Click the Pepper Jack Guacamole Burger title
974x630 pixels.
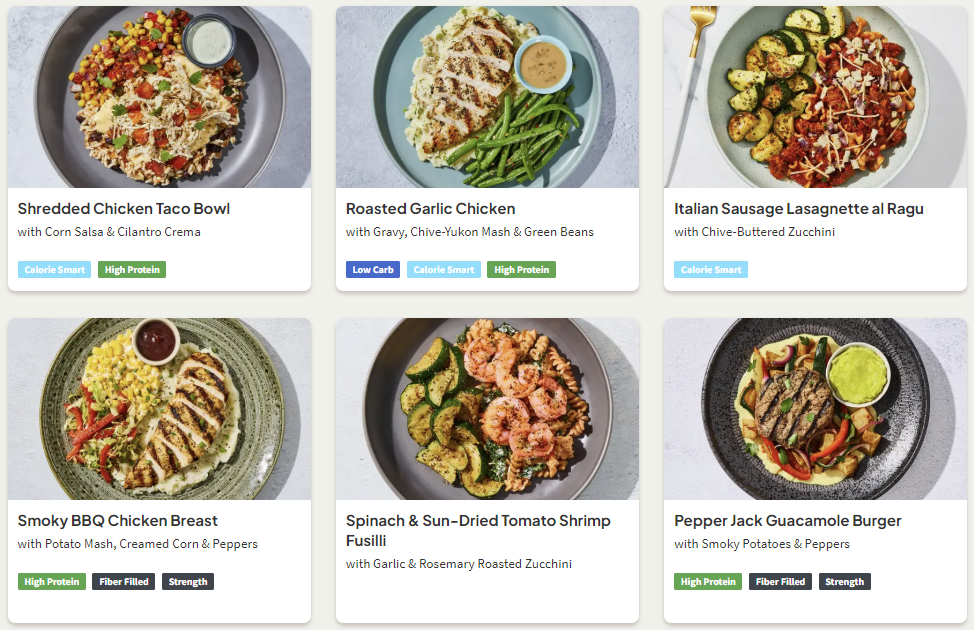(x=787, y=521)
